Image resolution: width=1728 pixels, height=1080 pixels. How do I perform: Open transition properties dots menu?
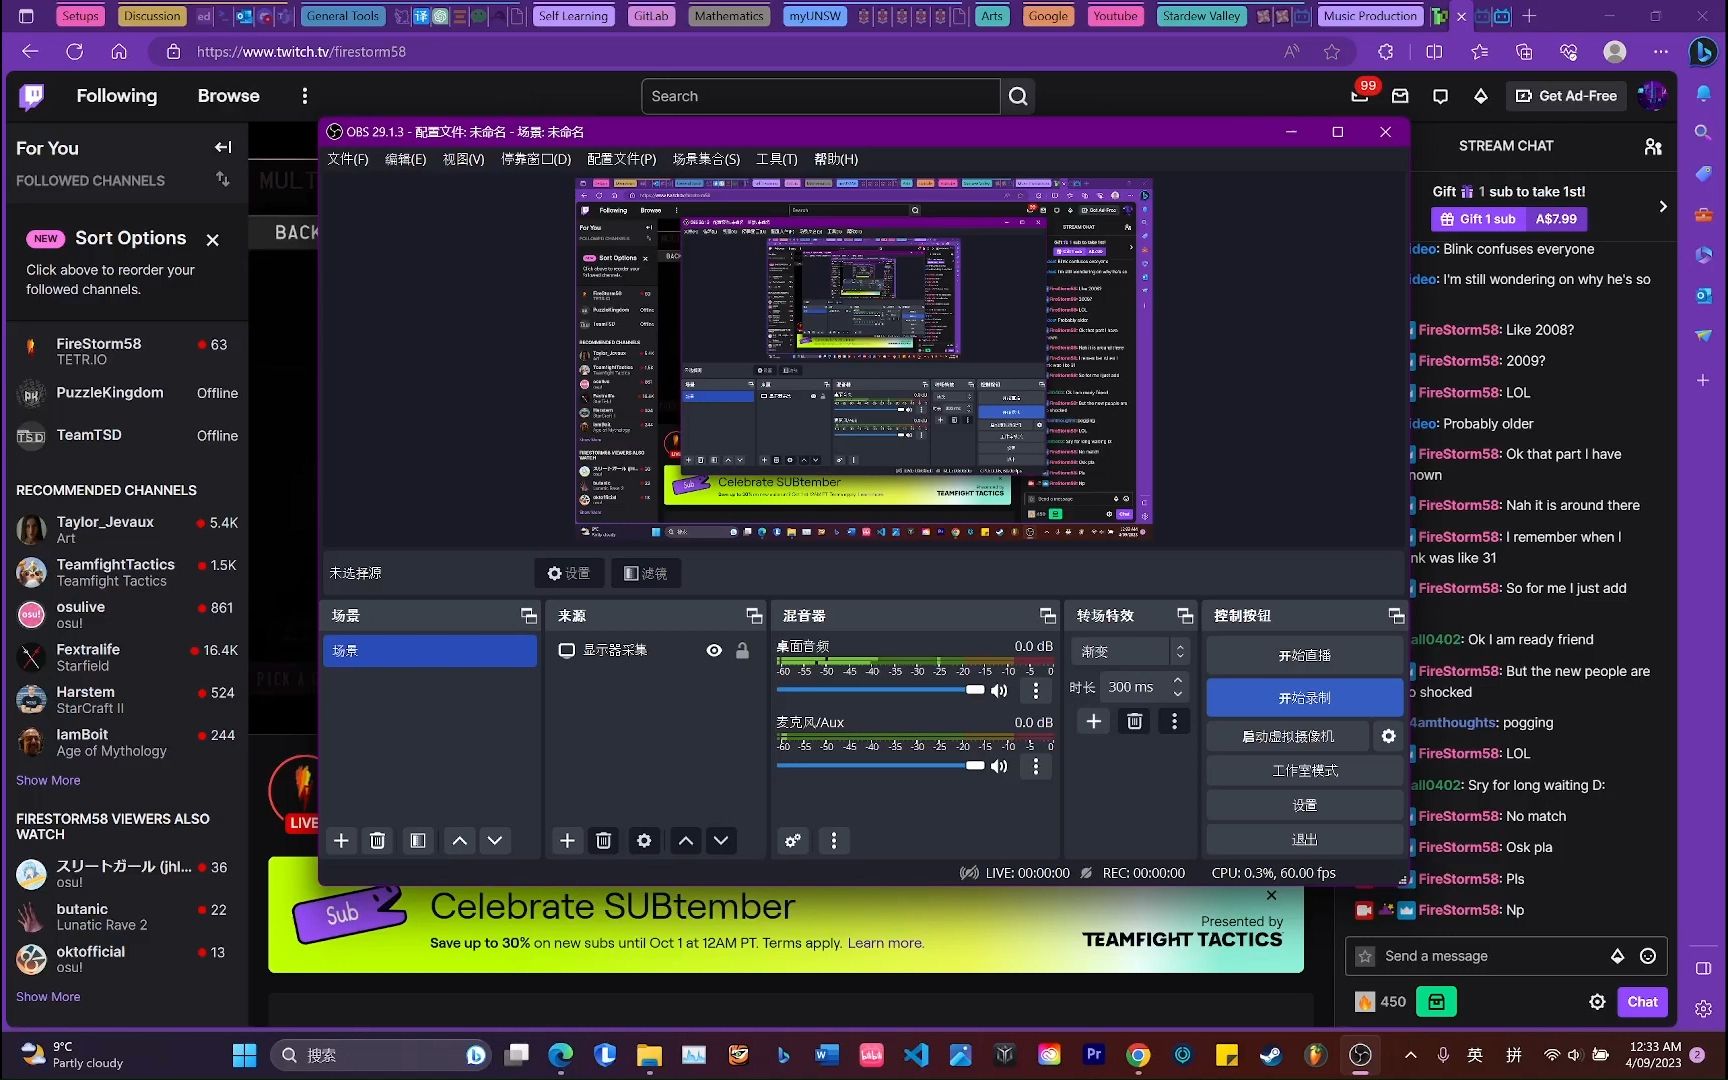pos(1174,721)
